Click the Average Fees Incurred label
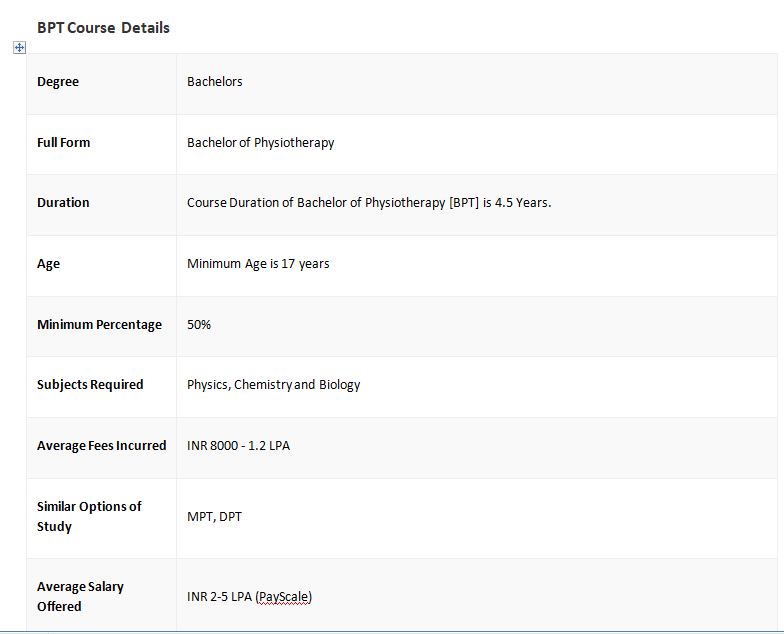Viewport: 784px width, 634px height. tap(102, 446)
